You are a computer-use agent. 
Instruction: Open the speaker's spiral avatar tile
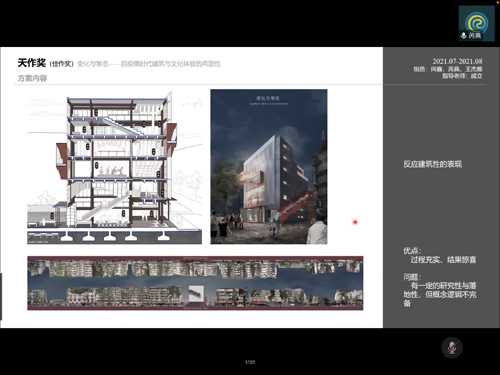point(477,23)
